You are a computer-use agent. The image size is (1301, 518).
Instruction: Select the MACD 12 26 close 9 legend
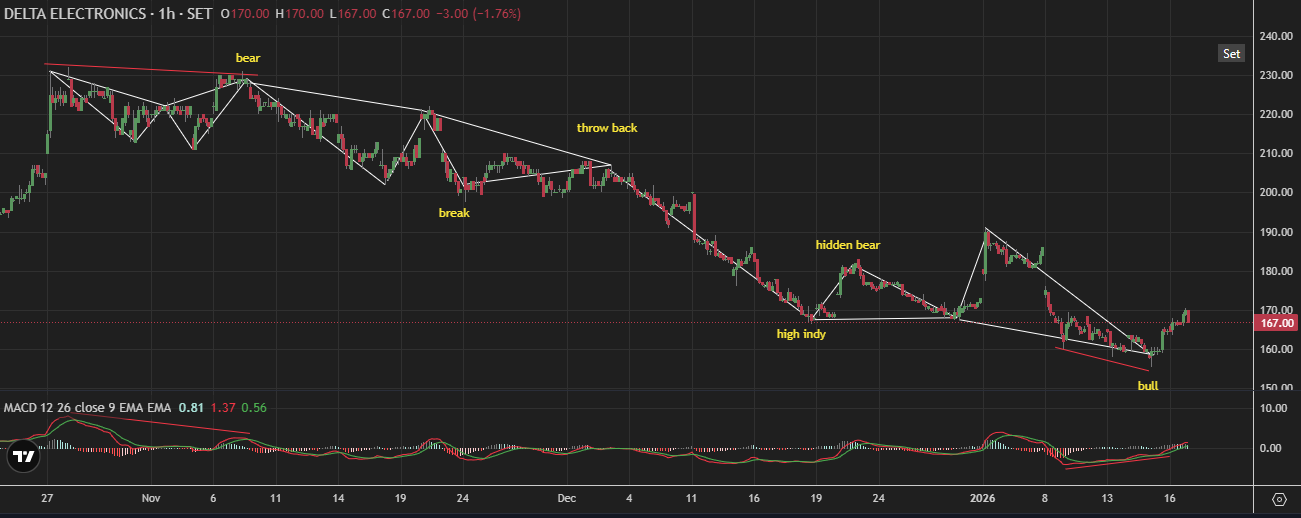click(x=87, y=408)
